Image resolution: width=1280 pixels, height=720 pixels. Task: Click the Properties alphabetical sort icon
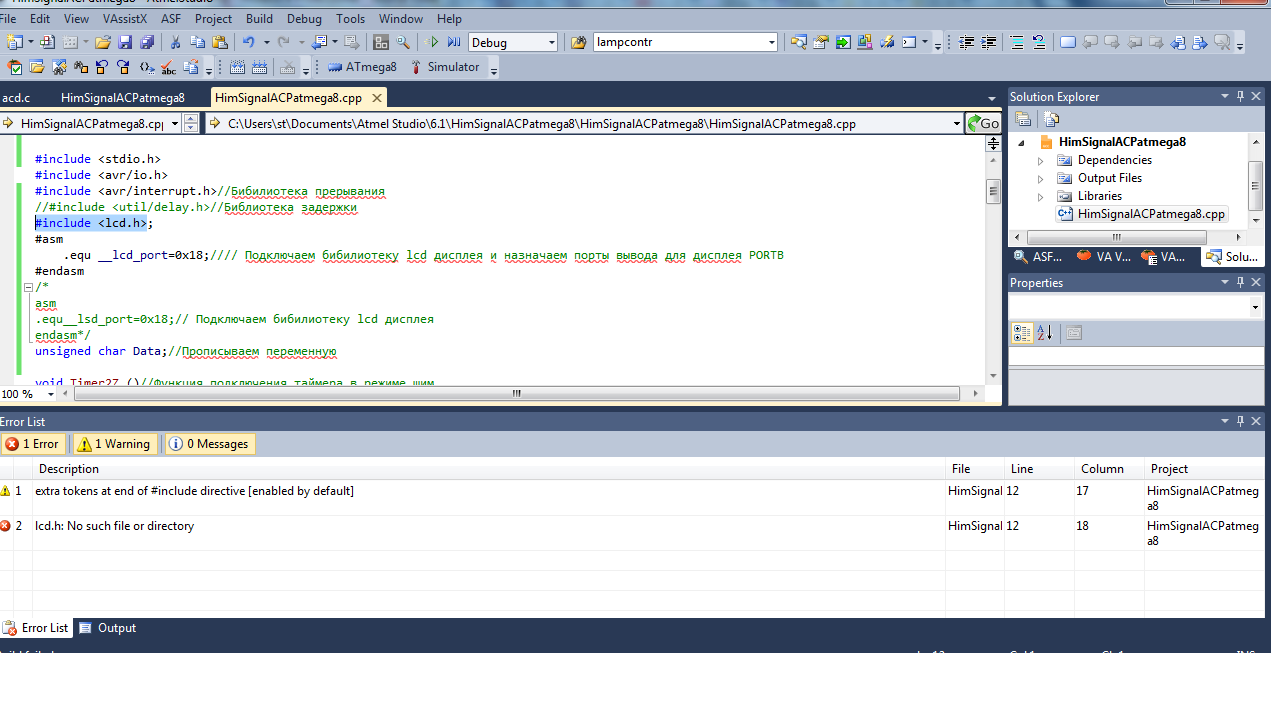click(x=1044, y=333)
